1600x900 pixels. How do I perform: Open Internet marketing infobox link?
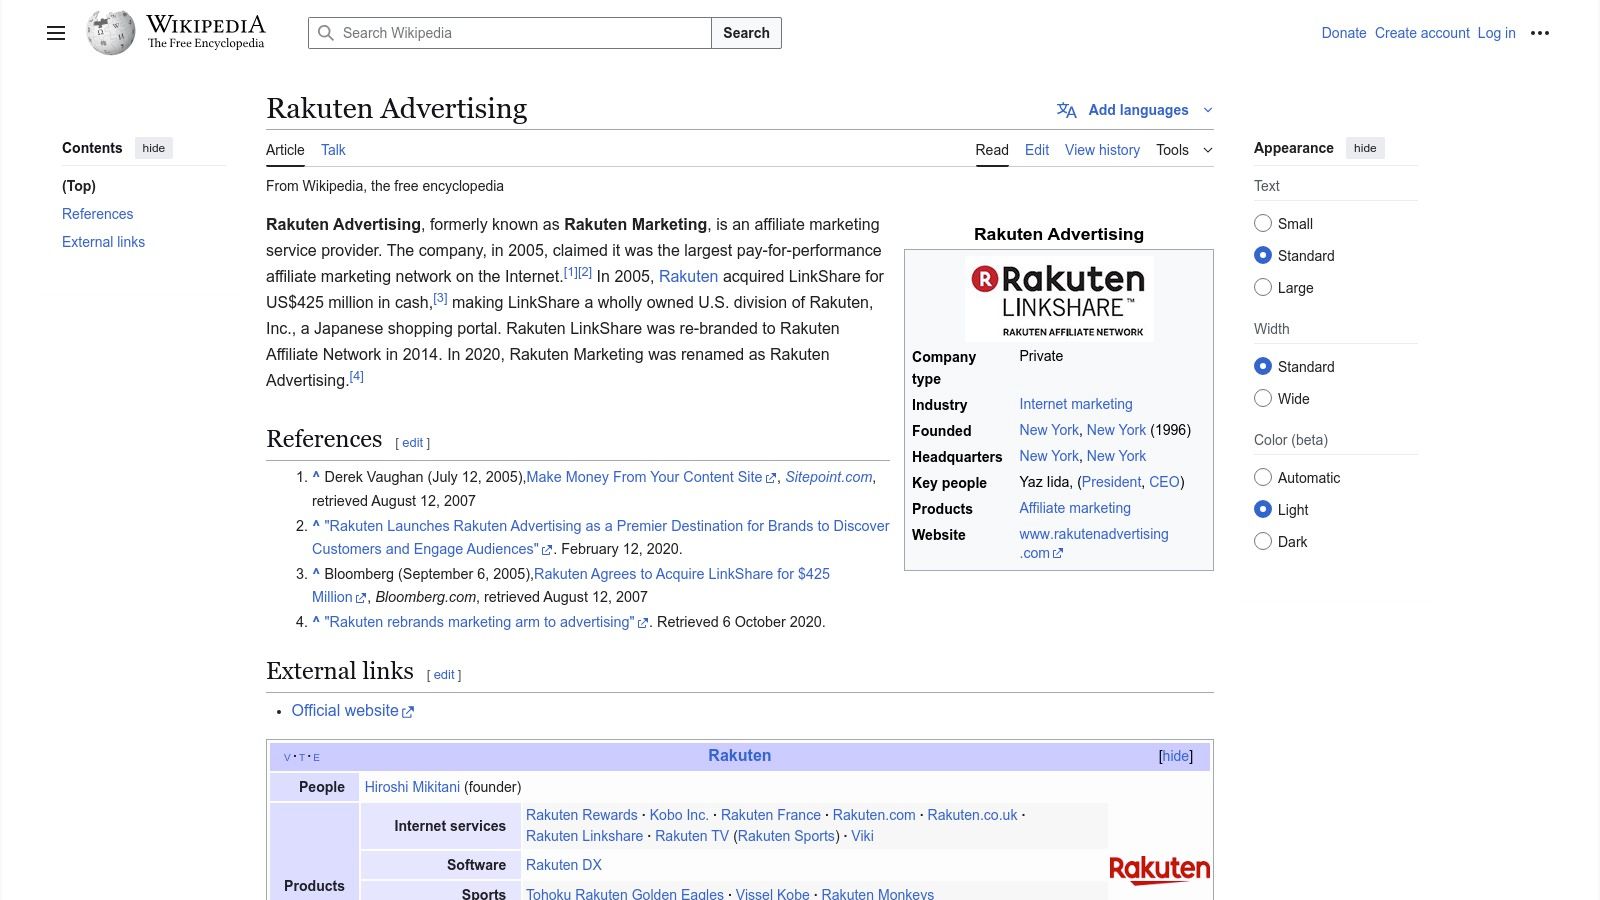1076,404
